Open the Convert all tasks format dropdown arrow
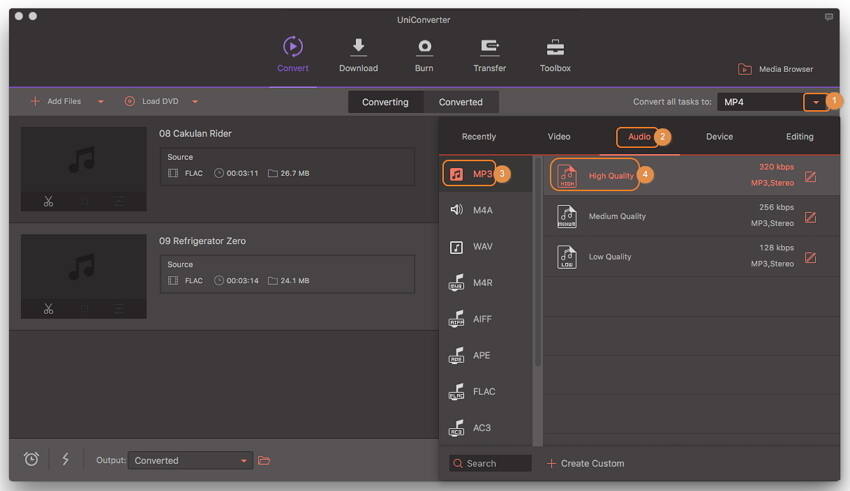 pyautogui.click(x=816, y=102)
